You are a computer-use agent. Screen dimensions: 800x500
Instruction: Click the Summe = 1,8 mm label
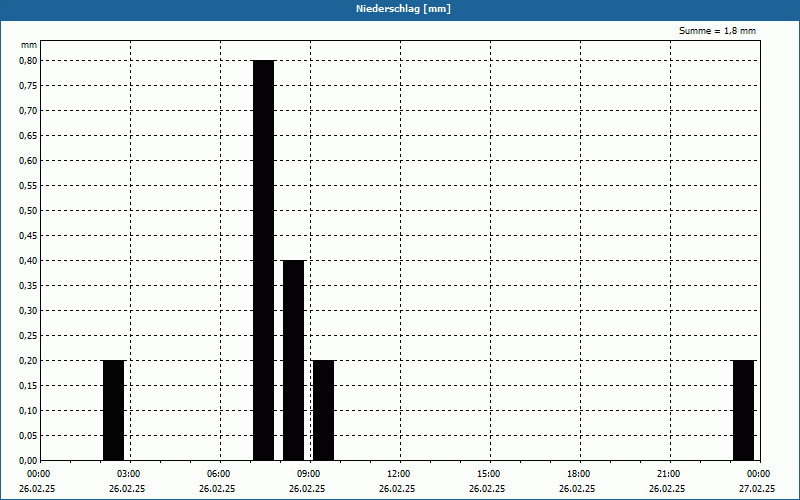(717, 31)
